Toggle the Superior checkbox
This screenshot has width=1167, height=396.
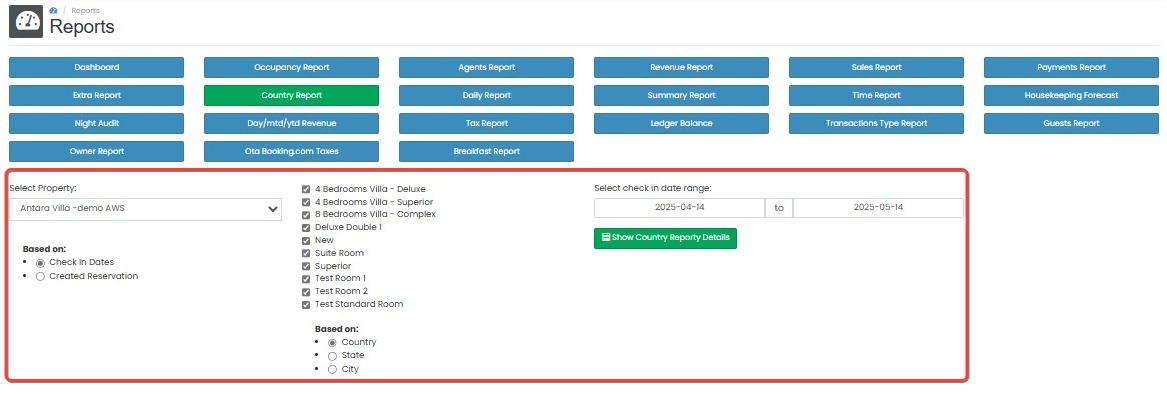coord(306,266)
